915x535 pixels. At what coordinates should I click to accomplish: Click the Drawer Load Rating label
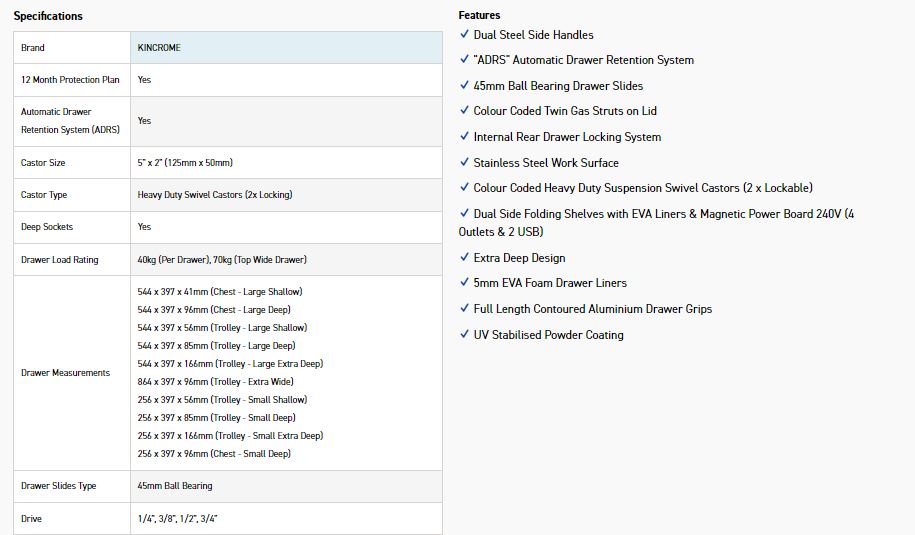[x=60, y=260]
